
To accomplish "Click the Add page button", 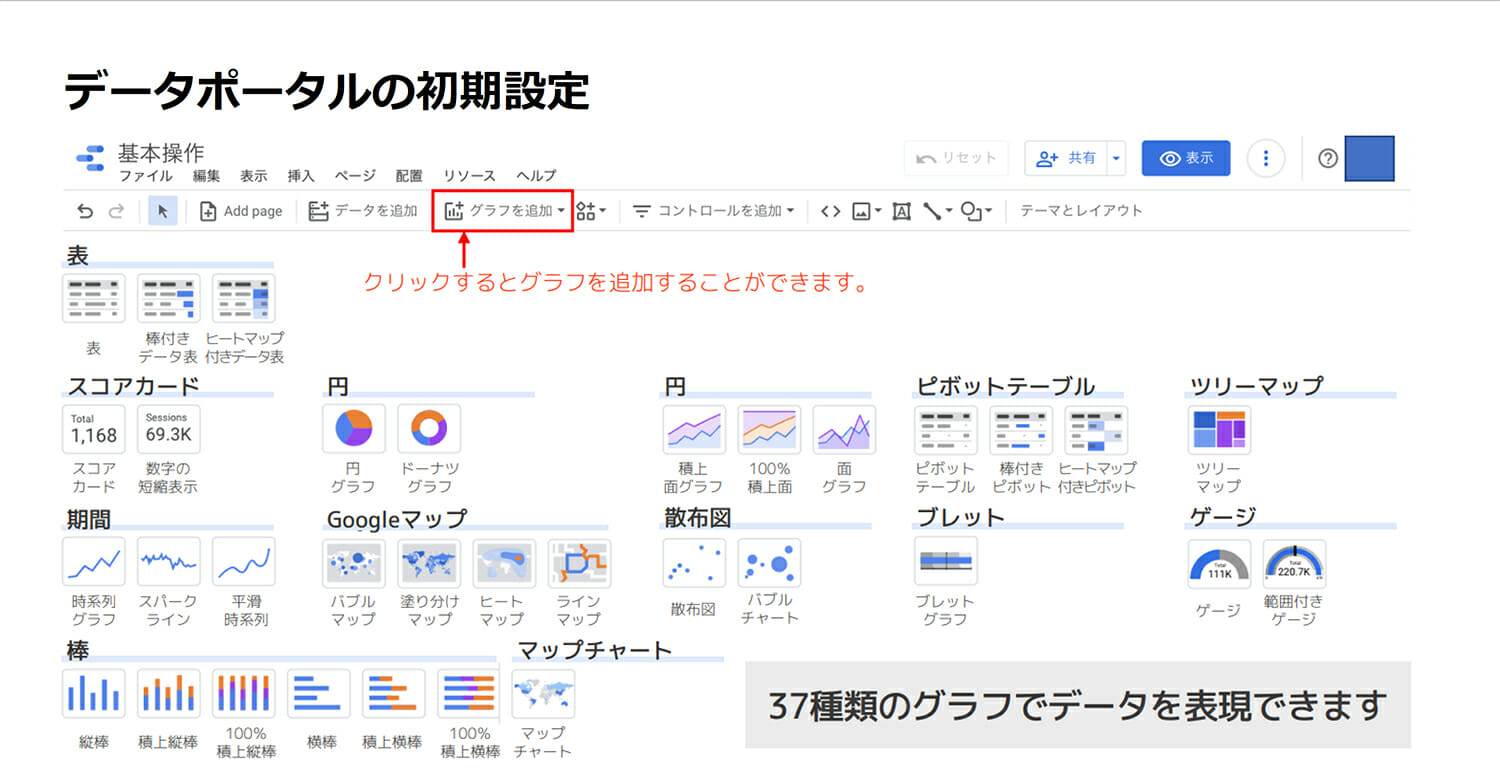I will pos(241,211).
